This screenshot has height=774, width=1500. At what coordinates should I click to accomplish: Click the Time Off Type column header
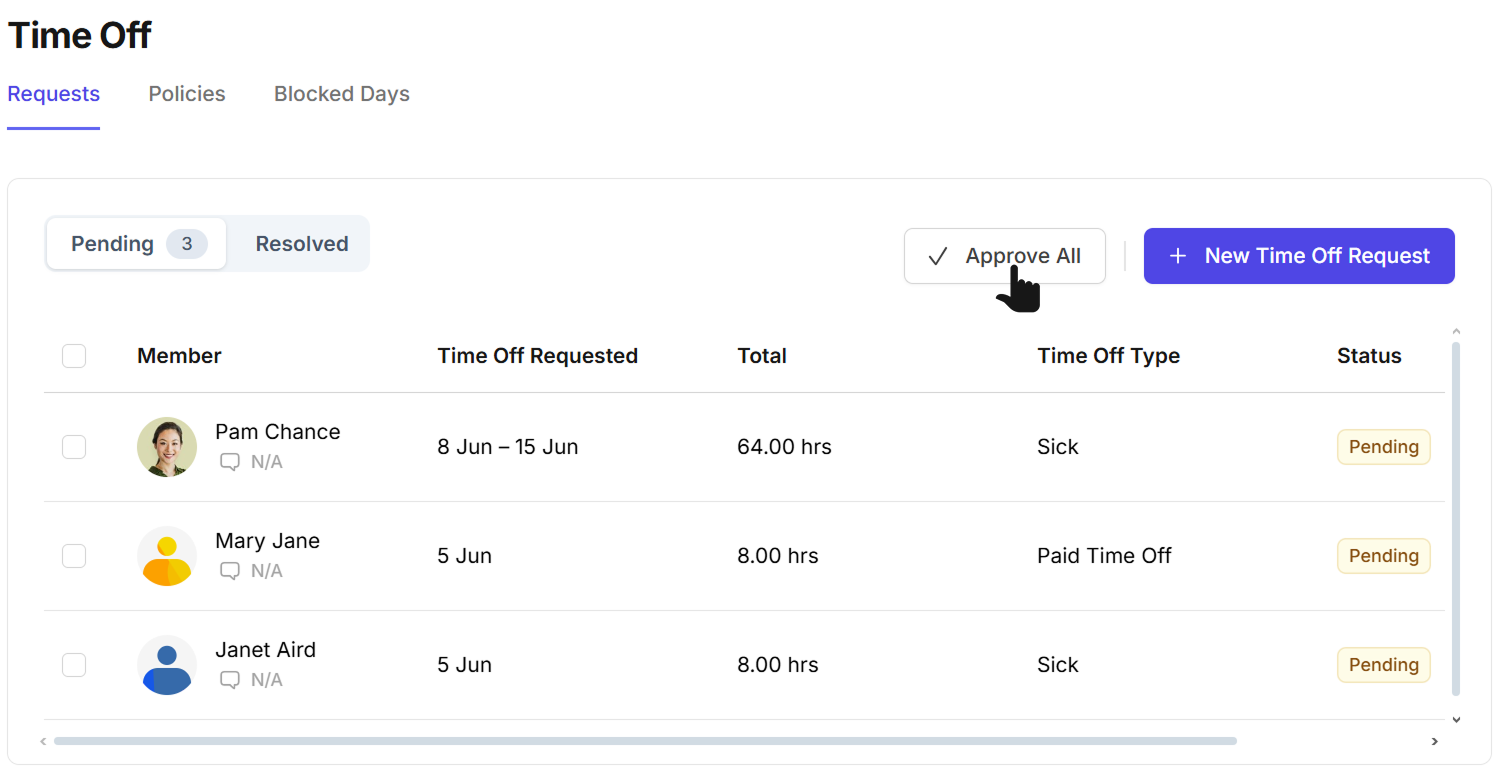coord(1108,356)
